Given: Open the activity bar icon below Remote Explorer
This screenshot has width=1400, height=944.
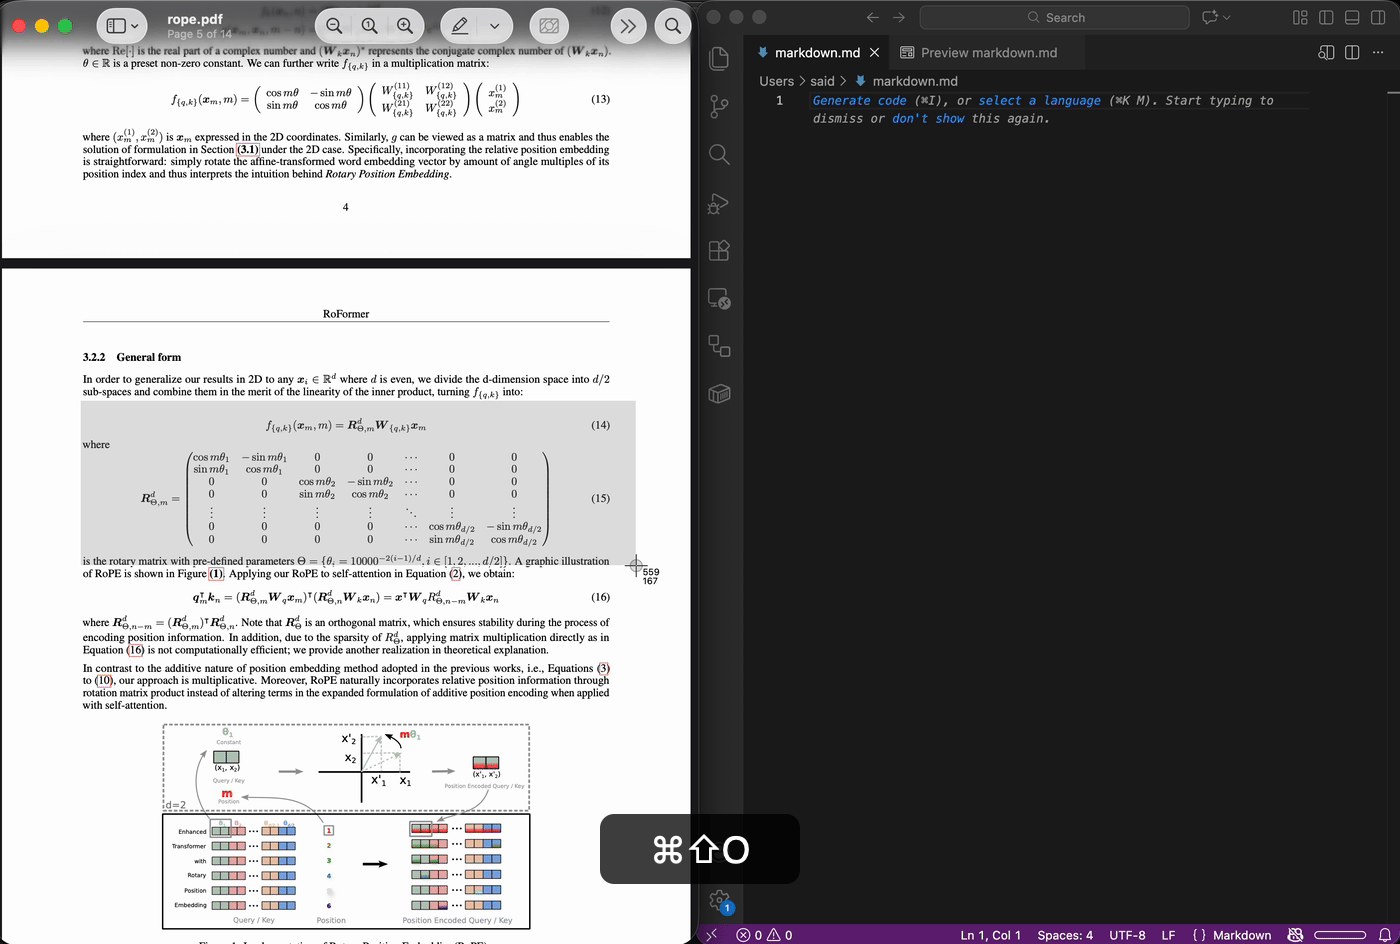Looking at the screenshot, I should click(719, 346).
